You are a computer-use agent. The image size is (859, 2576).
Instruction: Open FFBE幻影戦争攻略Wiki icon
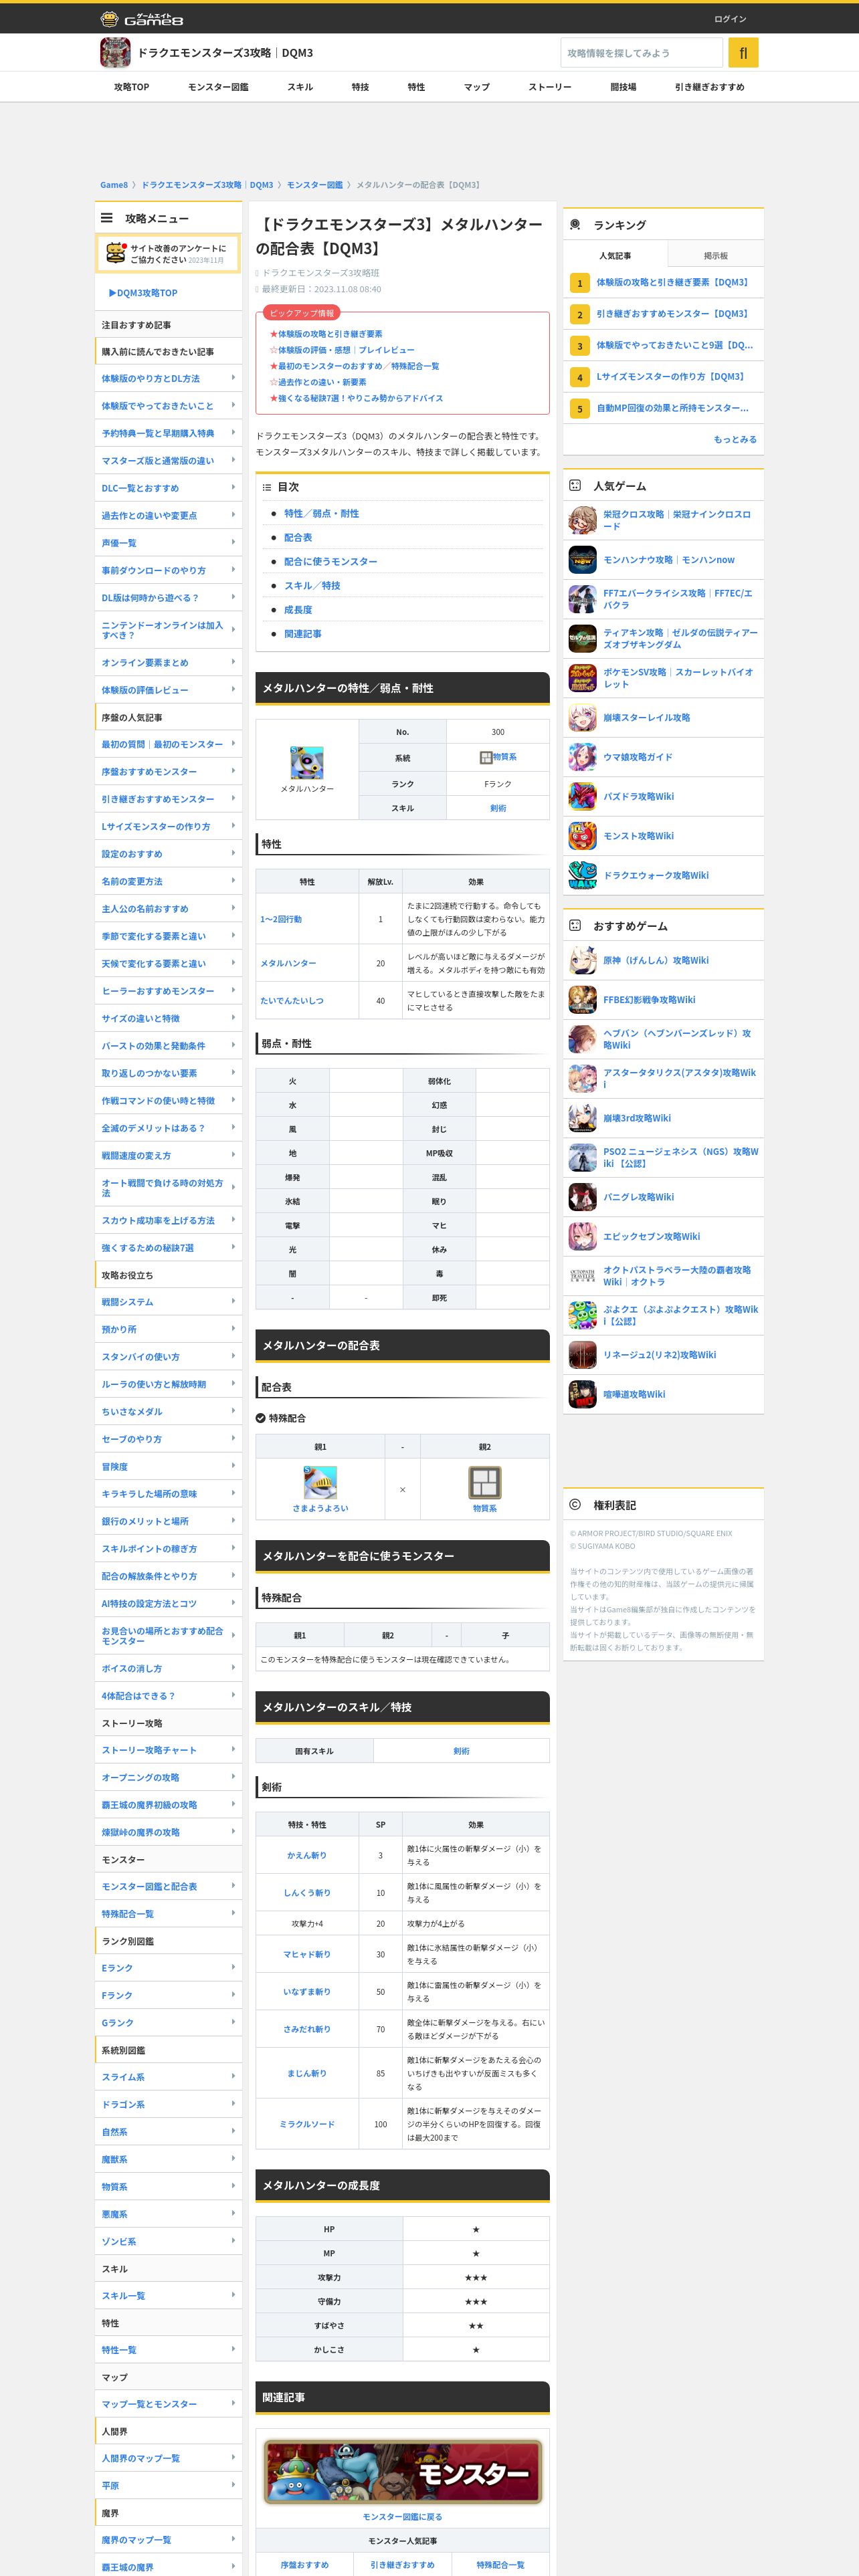pyautogui.click(x=582, y=1000)
